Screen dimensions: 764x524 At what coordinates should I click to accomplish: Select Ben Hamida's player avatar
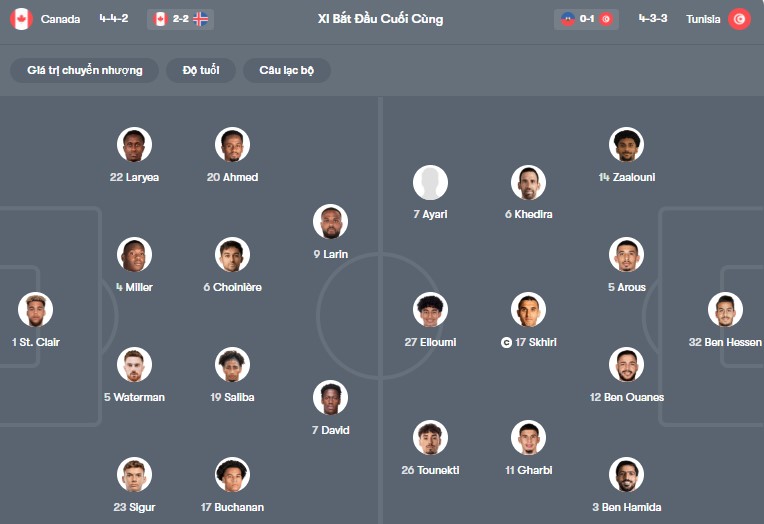pos(626,475)
